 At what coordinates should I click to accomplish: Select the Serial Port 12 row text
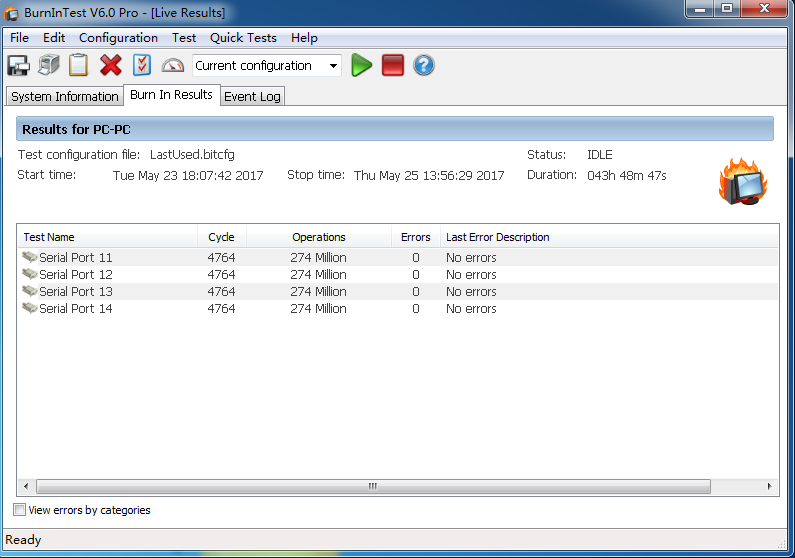[76, 275]
